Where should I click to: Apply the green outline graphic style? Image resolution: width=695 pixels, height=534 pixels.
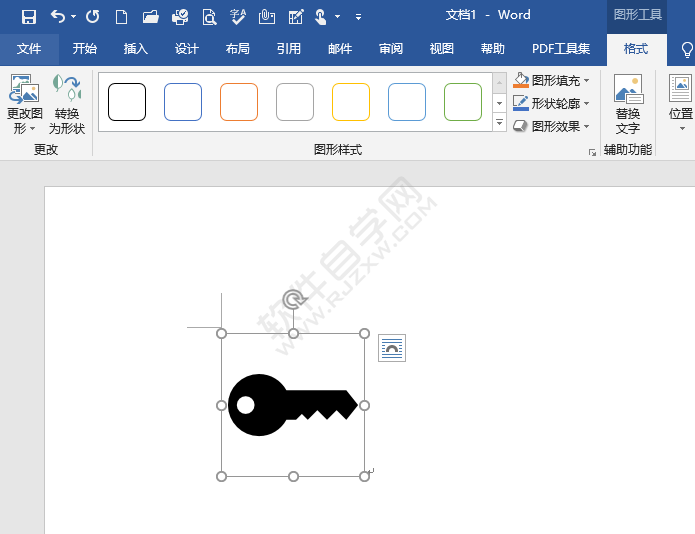463,102
